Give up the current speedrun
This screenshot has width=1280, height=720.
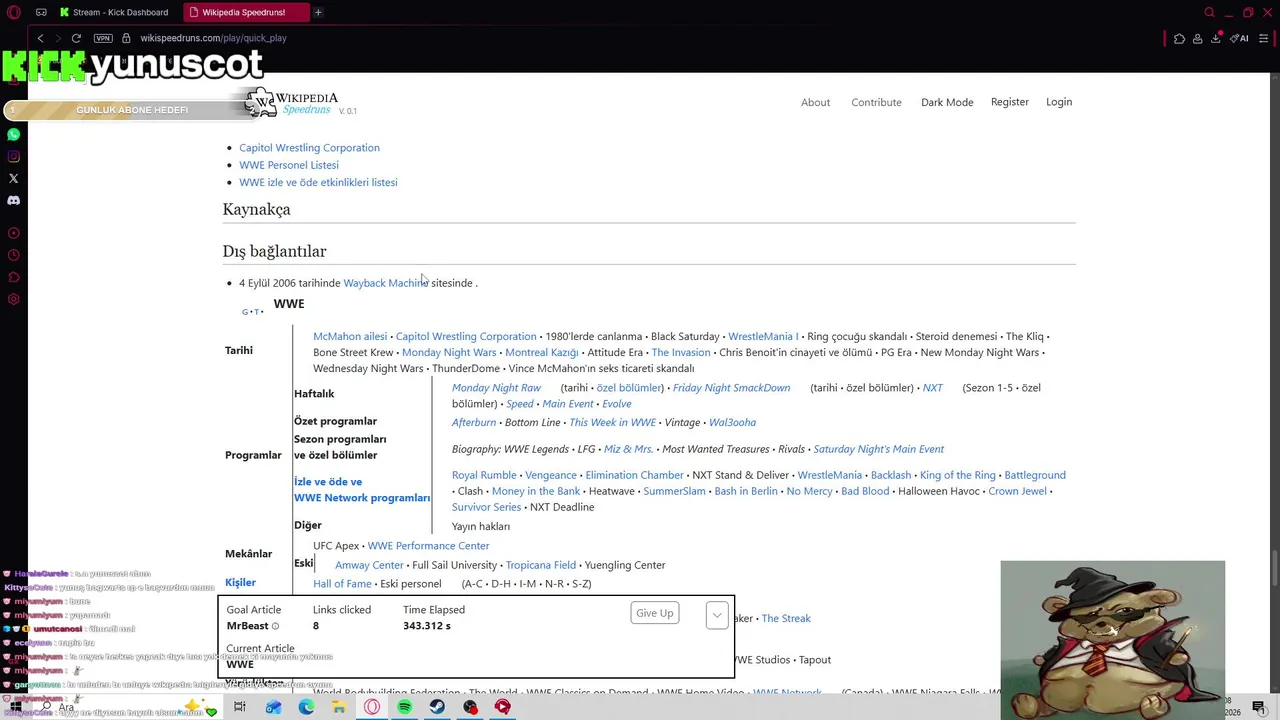click(655, 613)
